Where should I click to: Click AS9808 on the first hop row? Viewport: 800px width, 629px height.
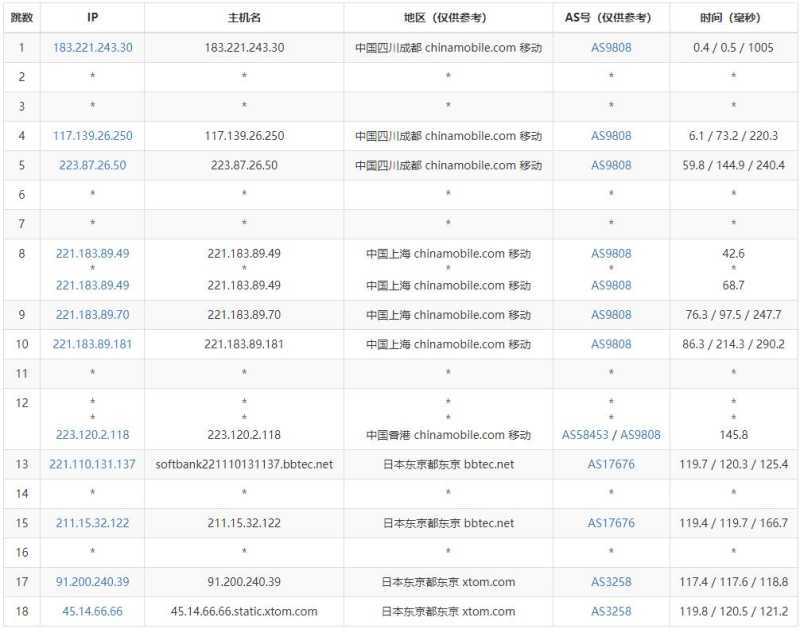click(x=610, y=47)
